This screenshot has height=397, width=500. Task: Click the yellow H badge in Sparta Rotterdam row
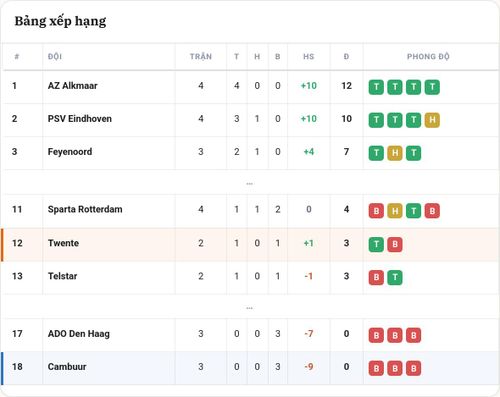point(395,211)
